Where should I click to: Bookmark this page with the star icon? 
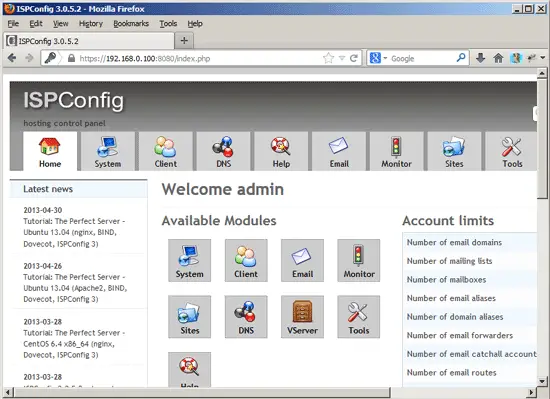(328, 58)
